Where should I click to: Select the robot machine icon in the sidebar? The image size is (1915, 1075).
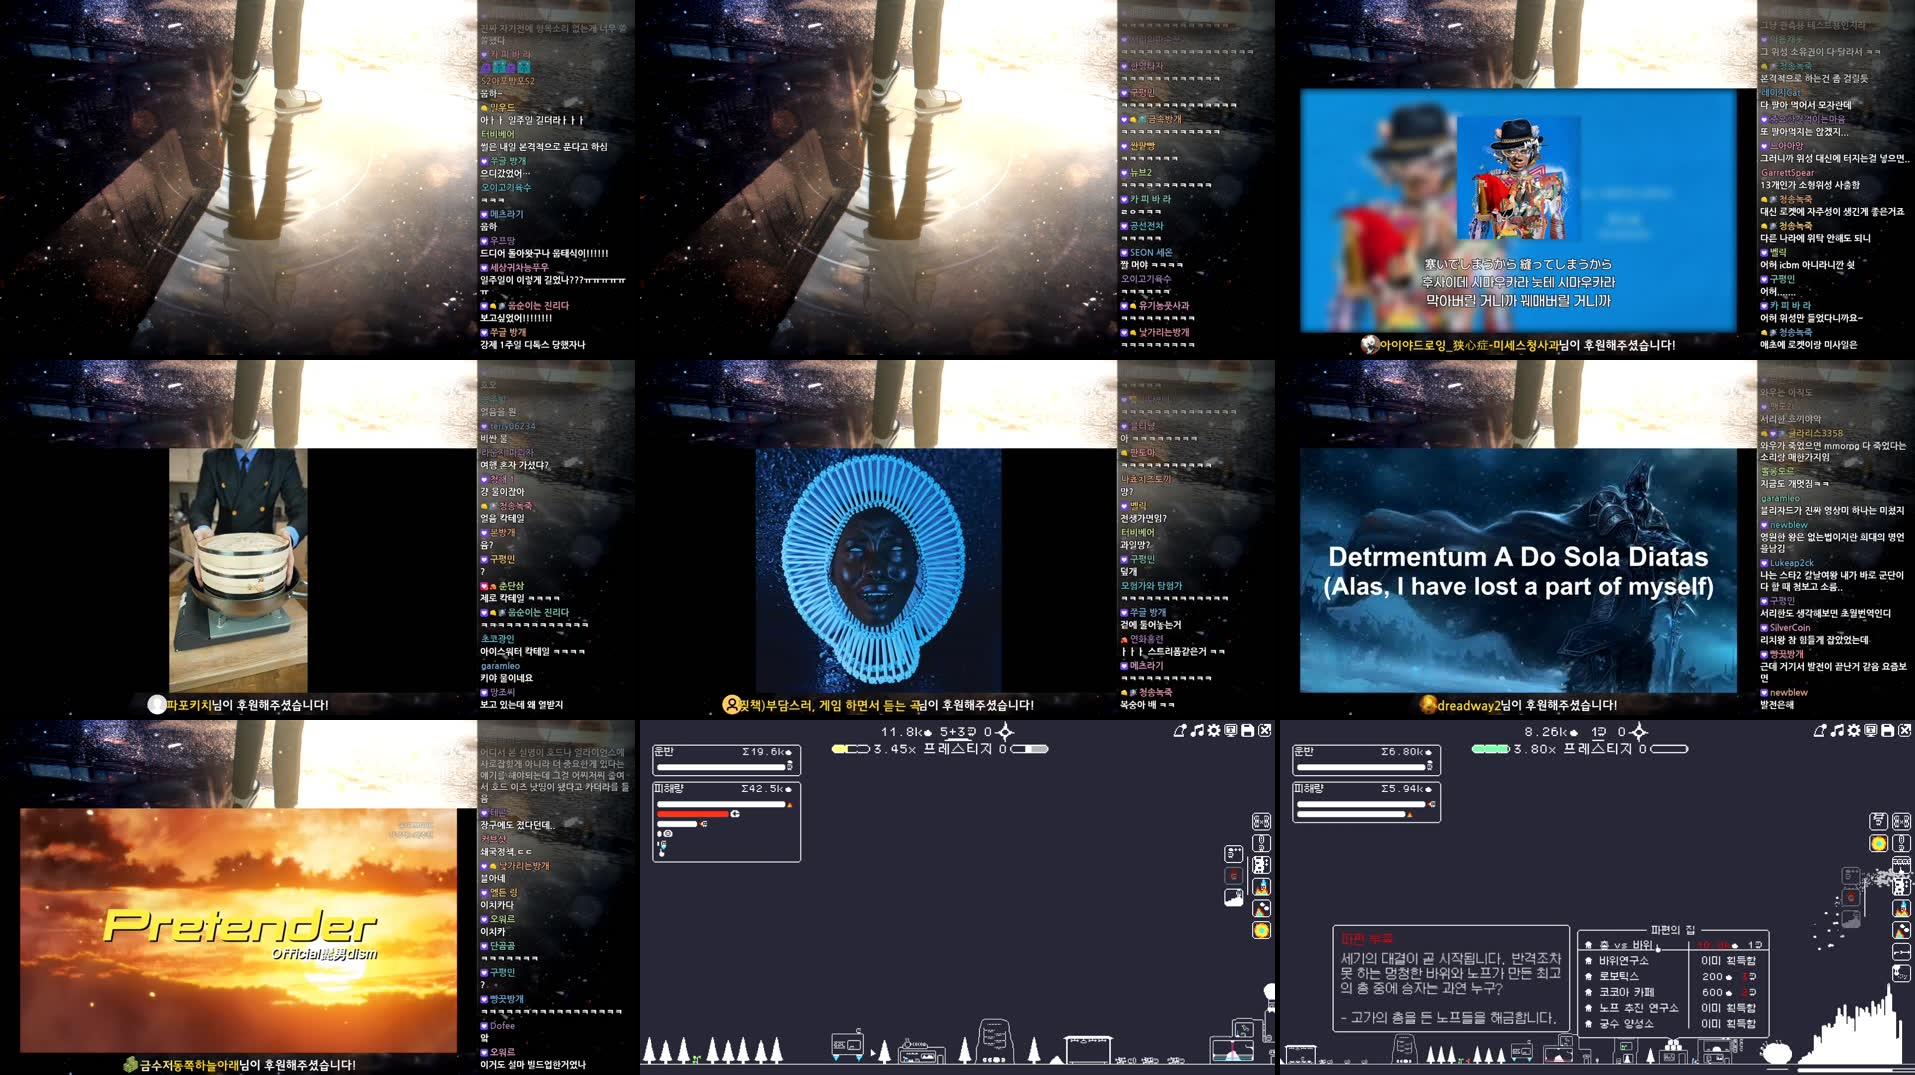[1899, 886]
